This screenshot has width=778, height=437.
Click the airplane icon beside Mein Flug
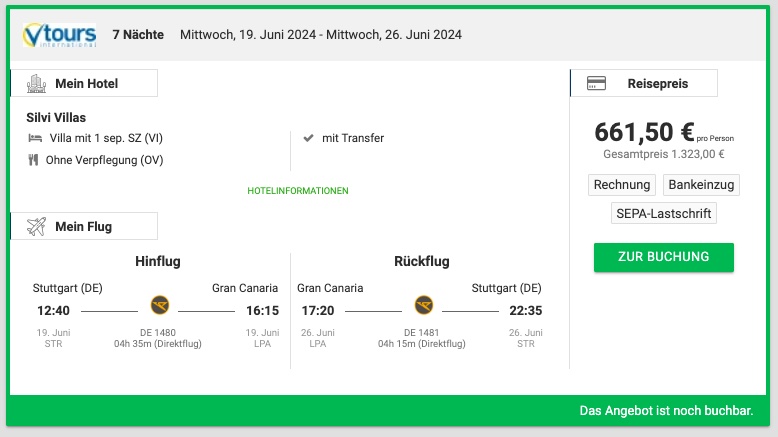click(36, 226)
